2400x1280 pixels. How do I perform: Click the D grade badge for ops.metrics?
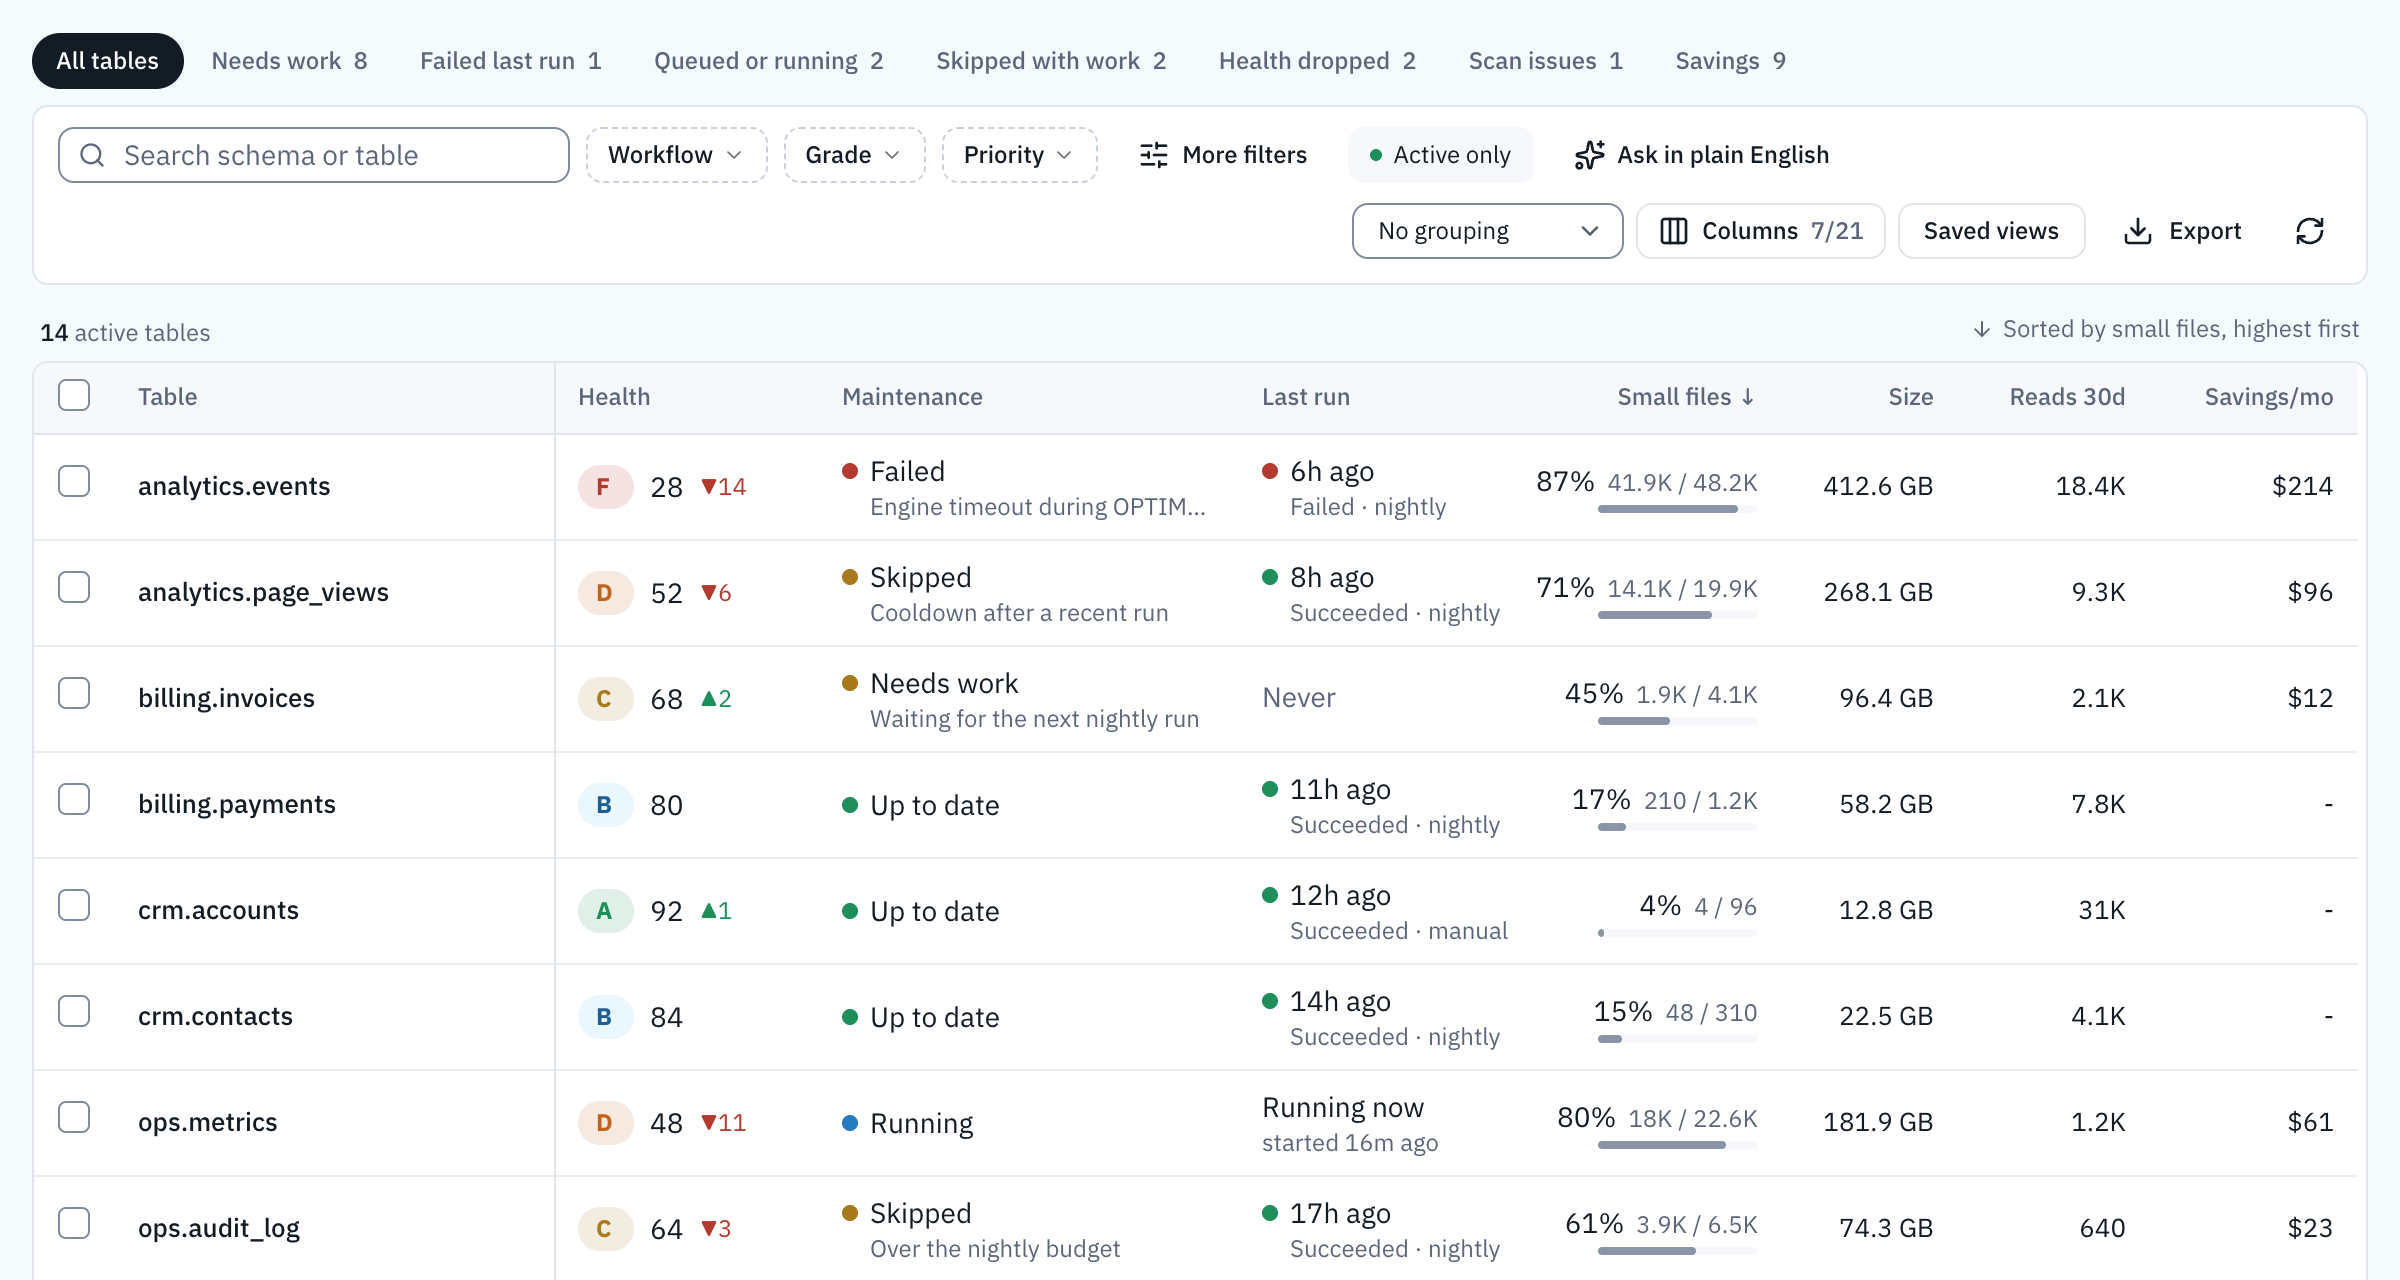point(605,1123)
